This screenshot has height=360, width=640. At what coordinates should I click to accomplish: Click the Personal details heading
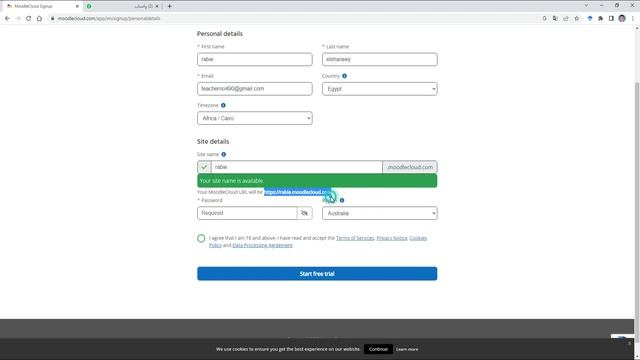coord(220,34)
